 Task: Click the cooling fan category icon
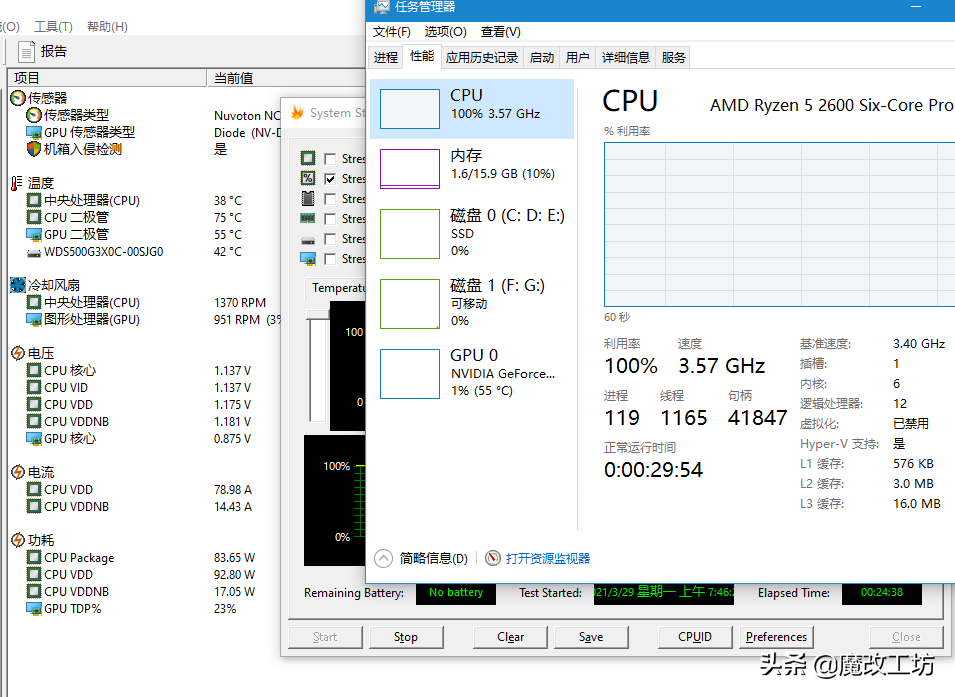point(18,285)
